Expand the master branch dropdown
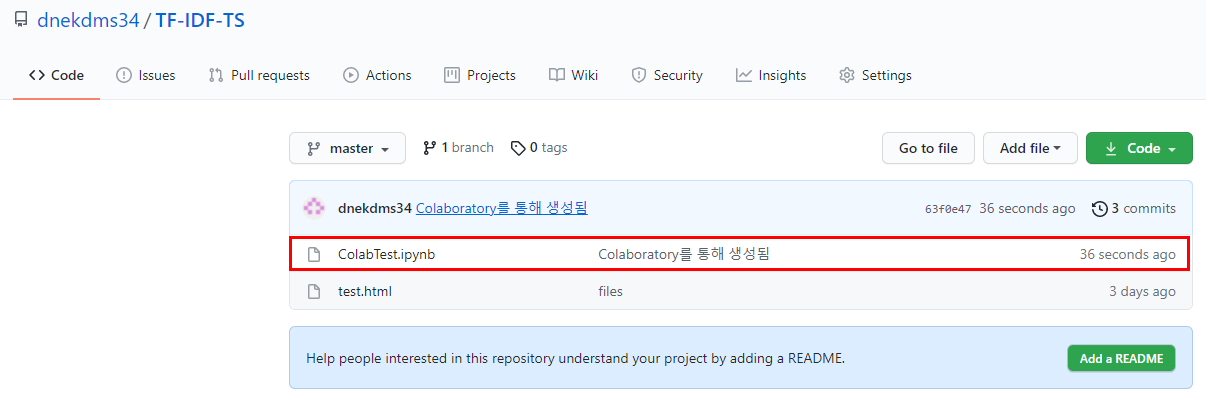 click(x=347, y=148)
